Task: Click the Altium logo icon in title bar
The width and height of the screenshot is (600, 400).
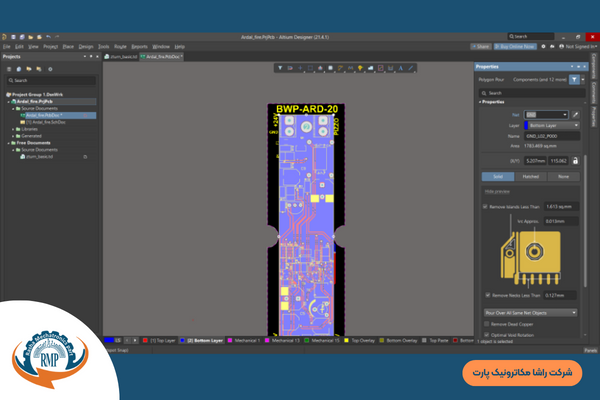Action: coord(6,36)
